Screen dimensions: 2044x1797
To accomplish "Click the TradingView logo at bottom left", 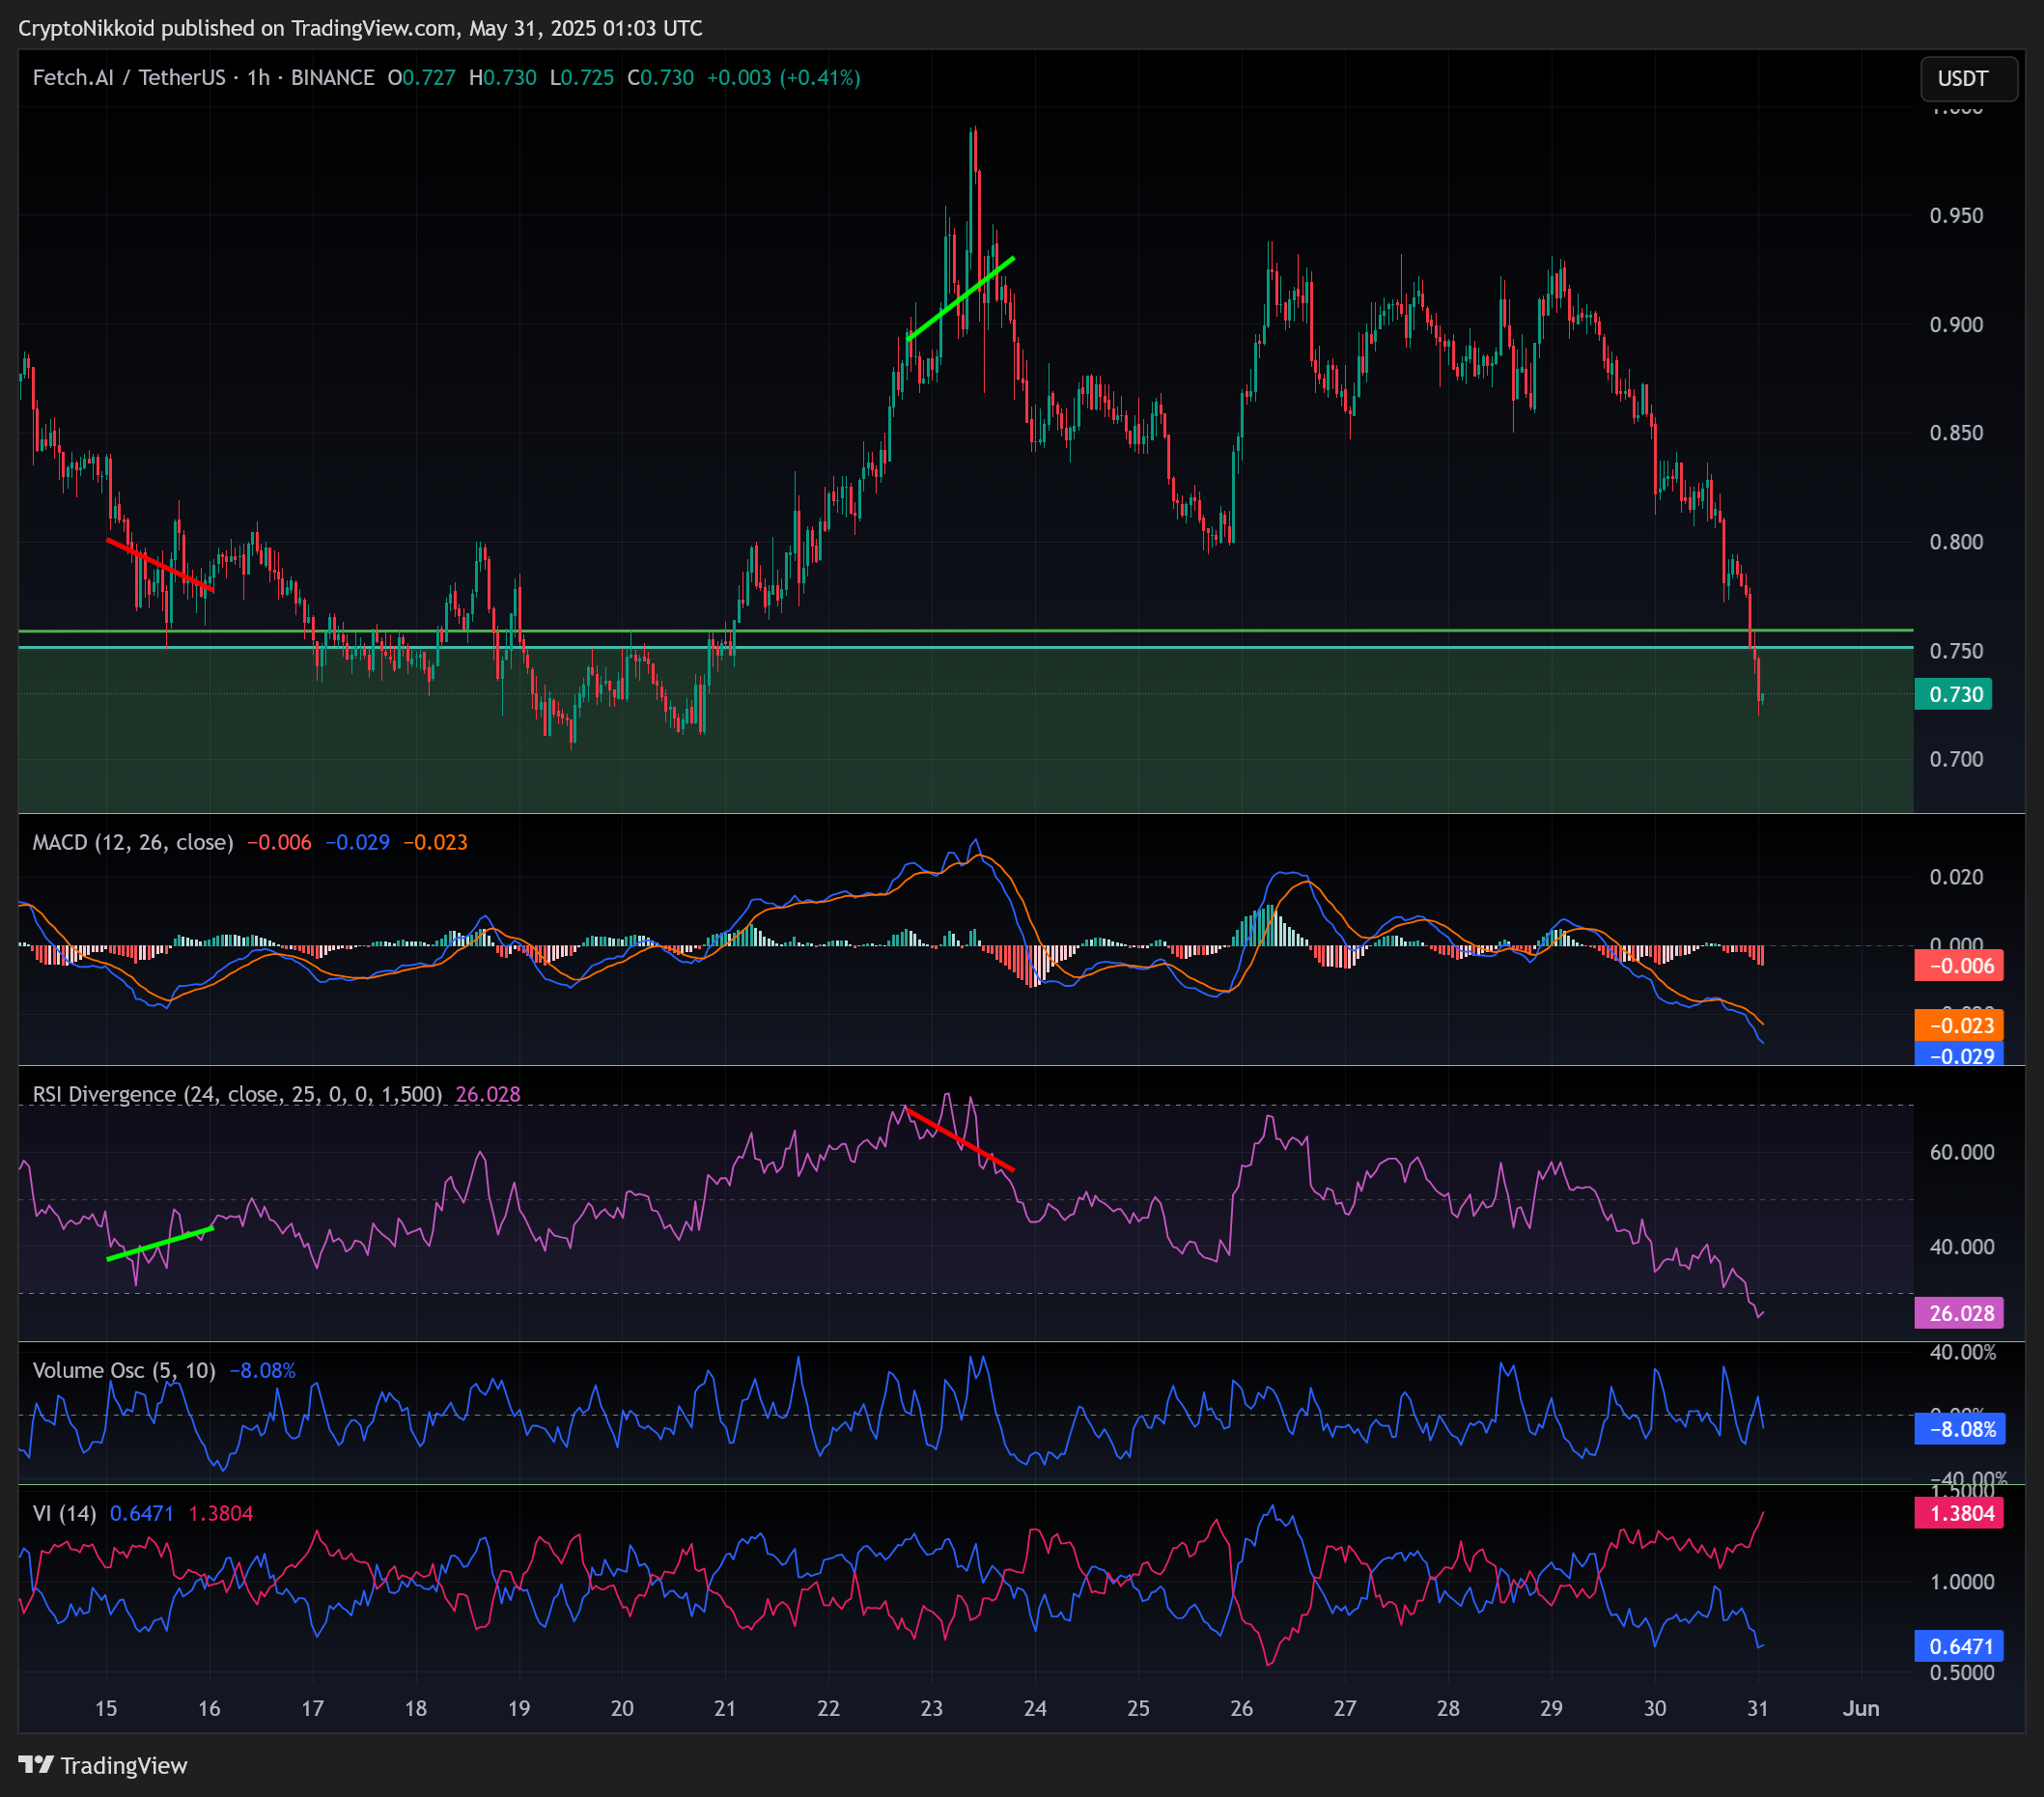I will click(x=103, y=1765).
